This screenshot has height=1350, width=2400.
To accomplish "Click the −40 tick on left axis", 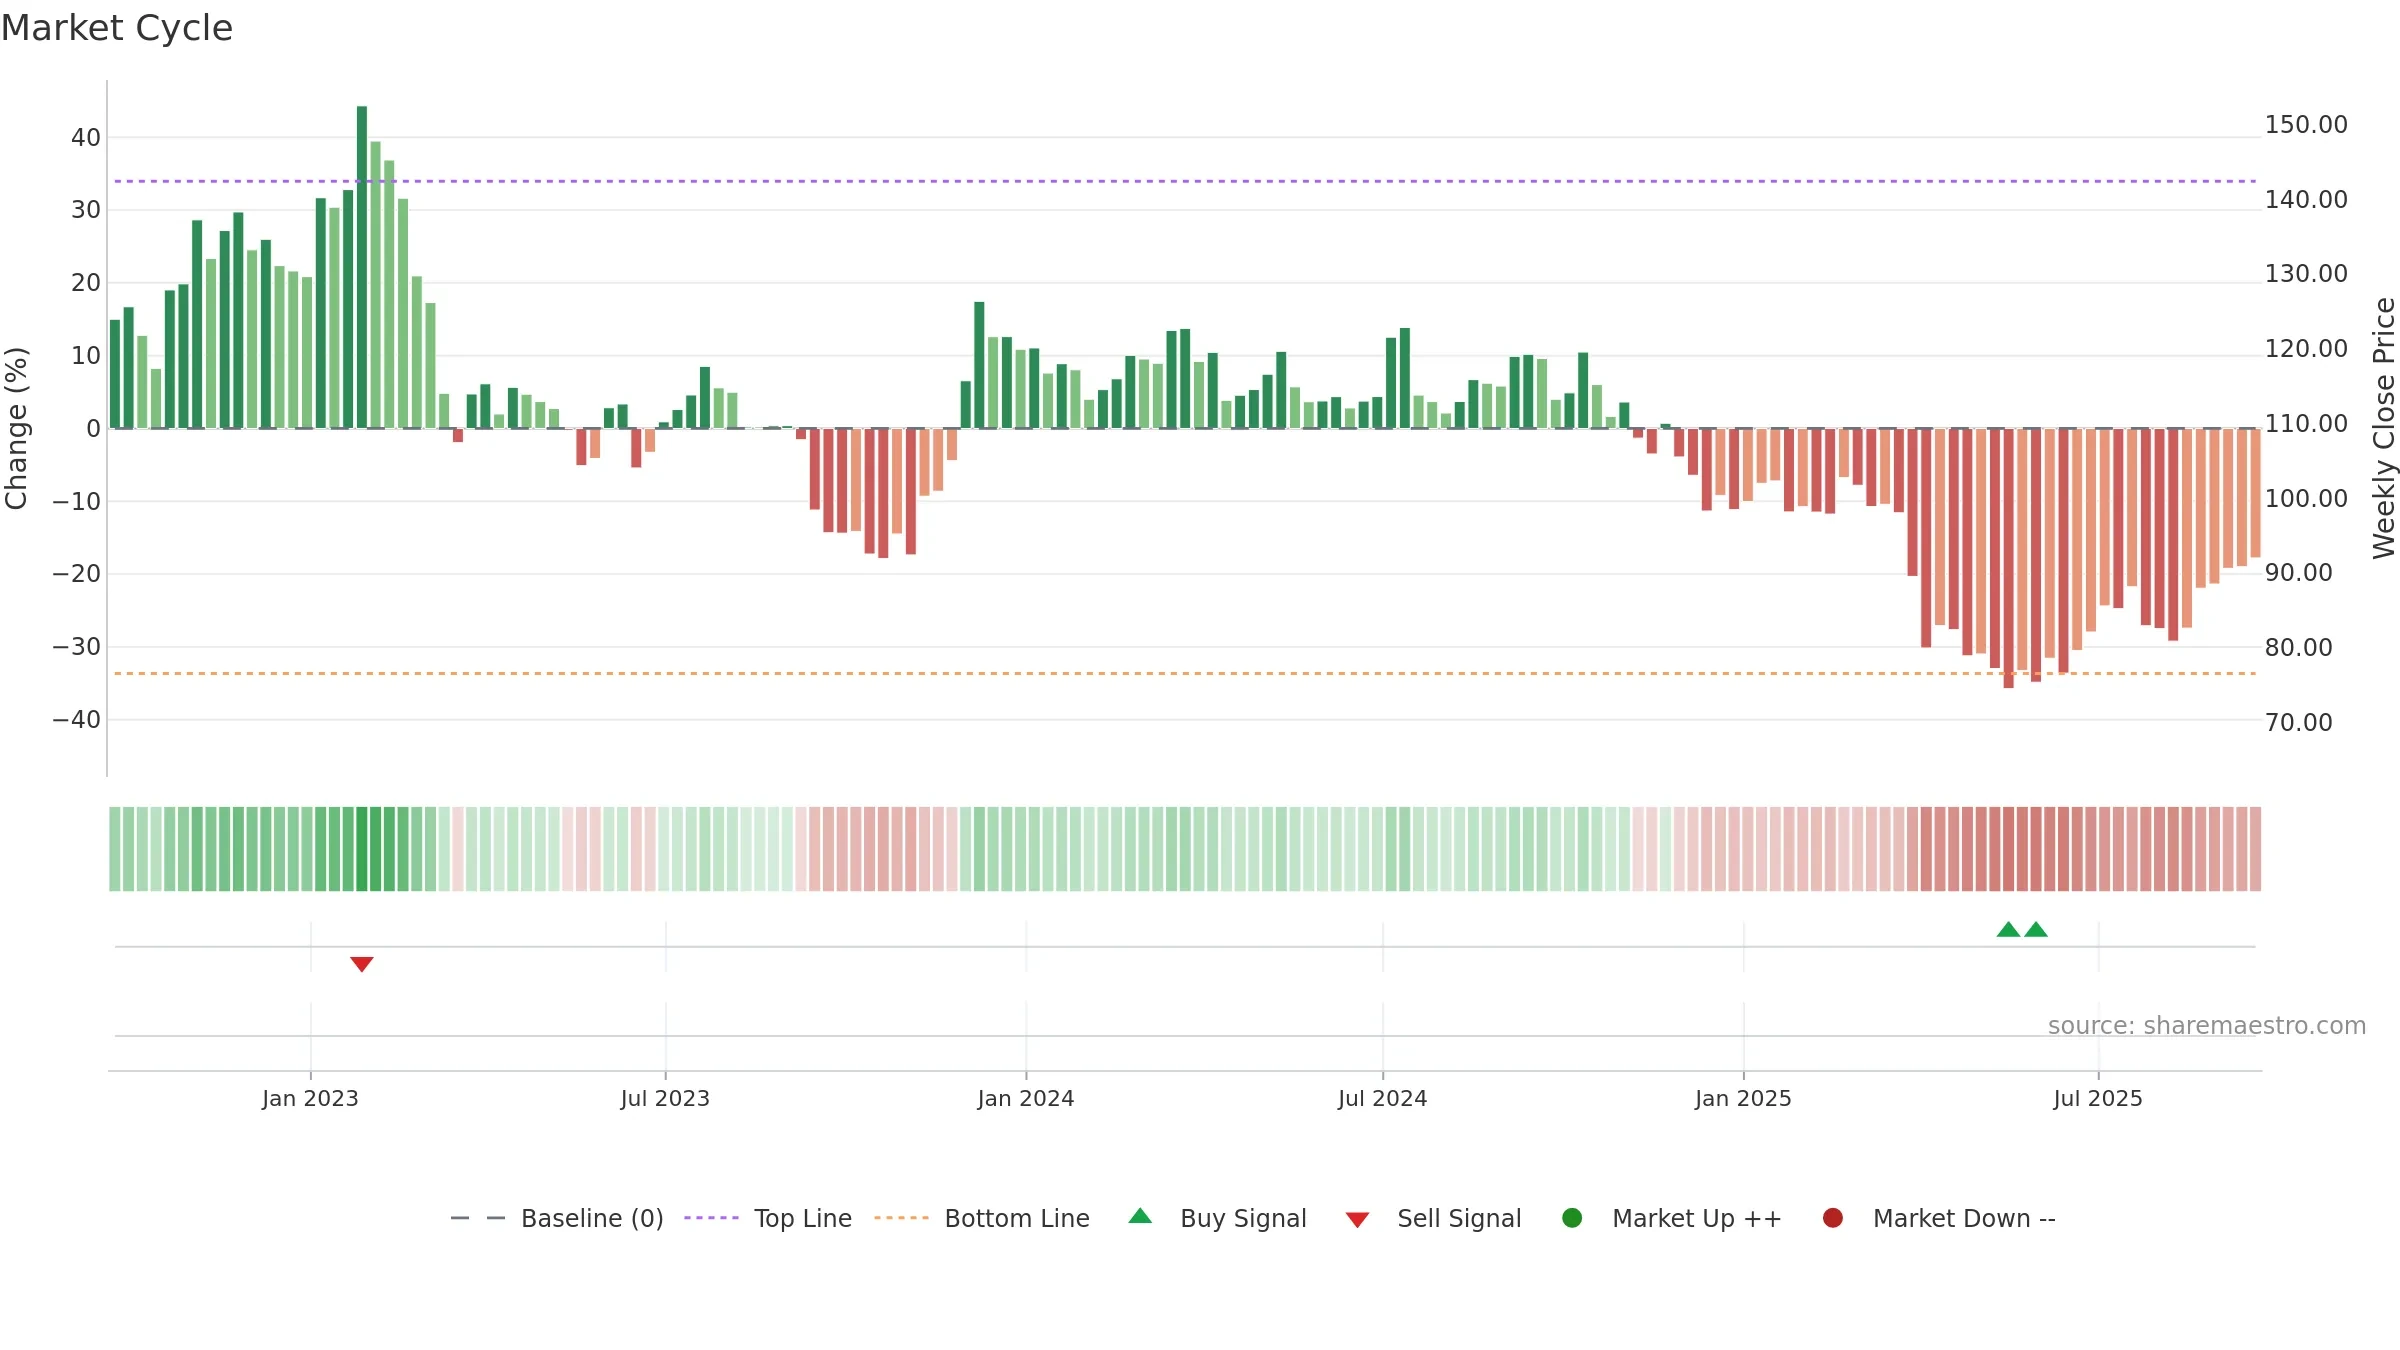I will (77, 720).
